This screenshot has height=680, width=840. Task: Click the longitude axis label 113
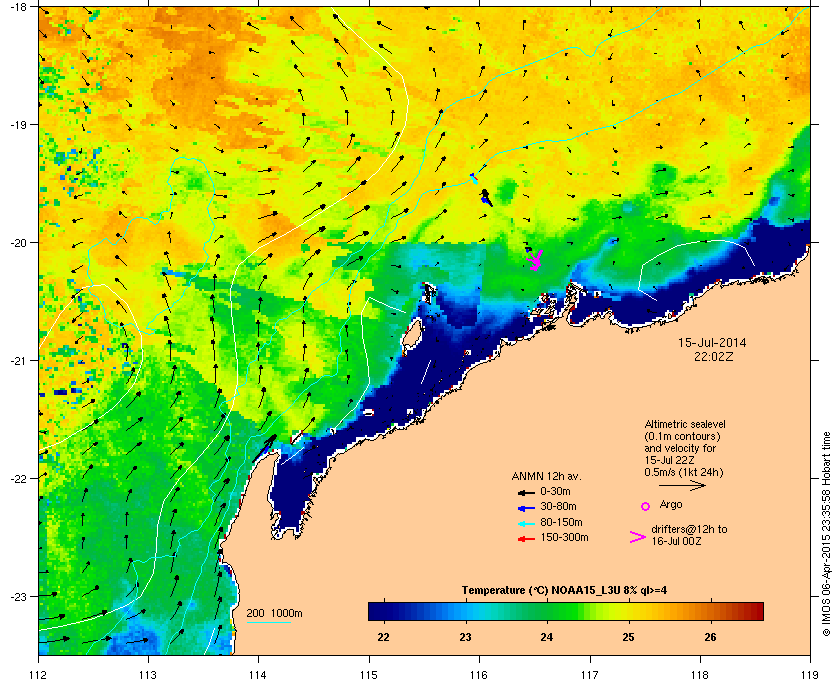[x=148, y=675]
